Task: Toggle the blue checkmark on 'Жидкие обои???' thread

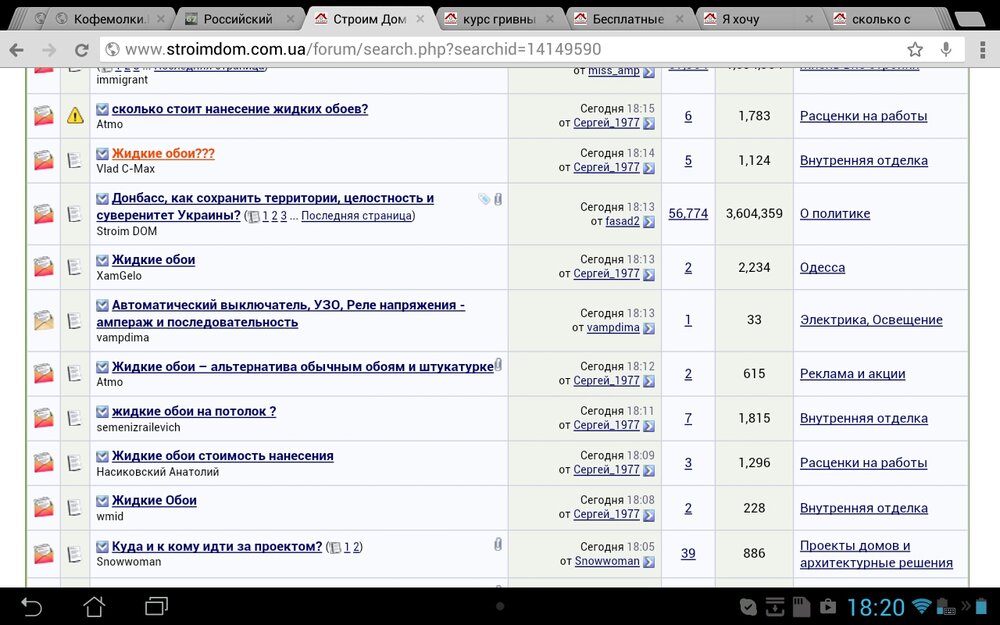Action: coord(103,153)
